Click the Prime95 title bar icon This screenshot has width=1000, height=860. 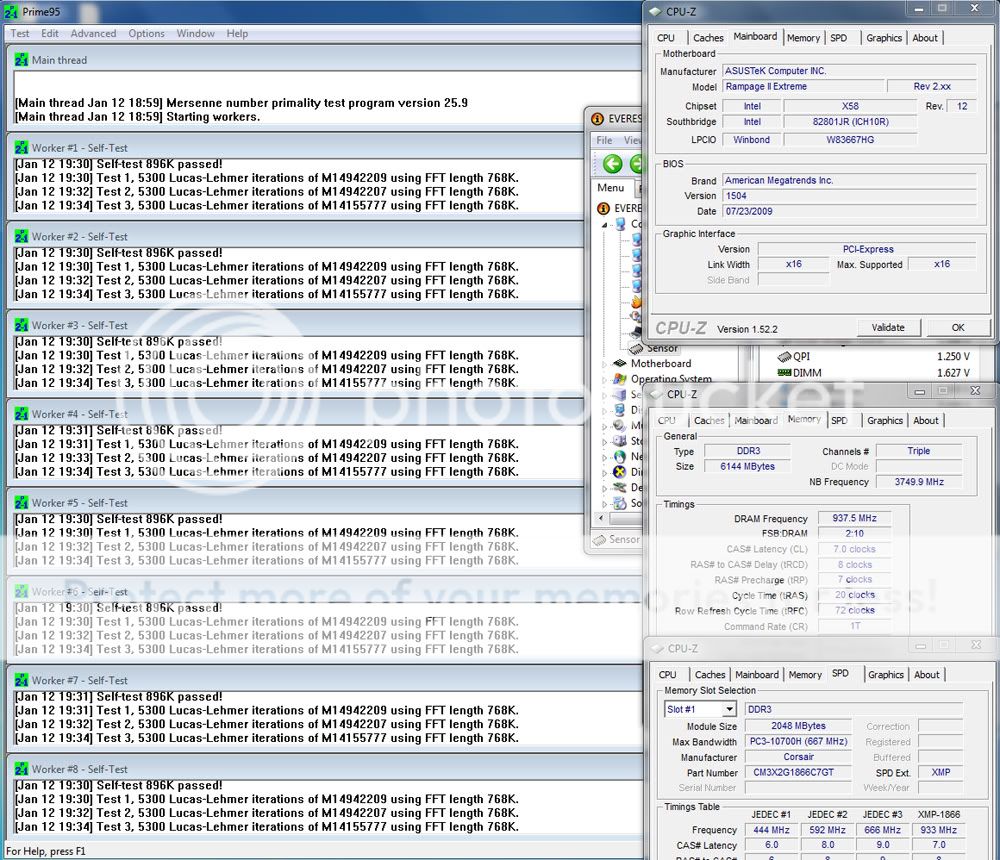(11, 11)
